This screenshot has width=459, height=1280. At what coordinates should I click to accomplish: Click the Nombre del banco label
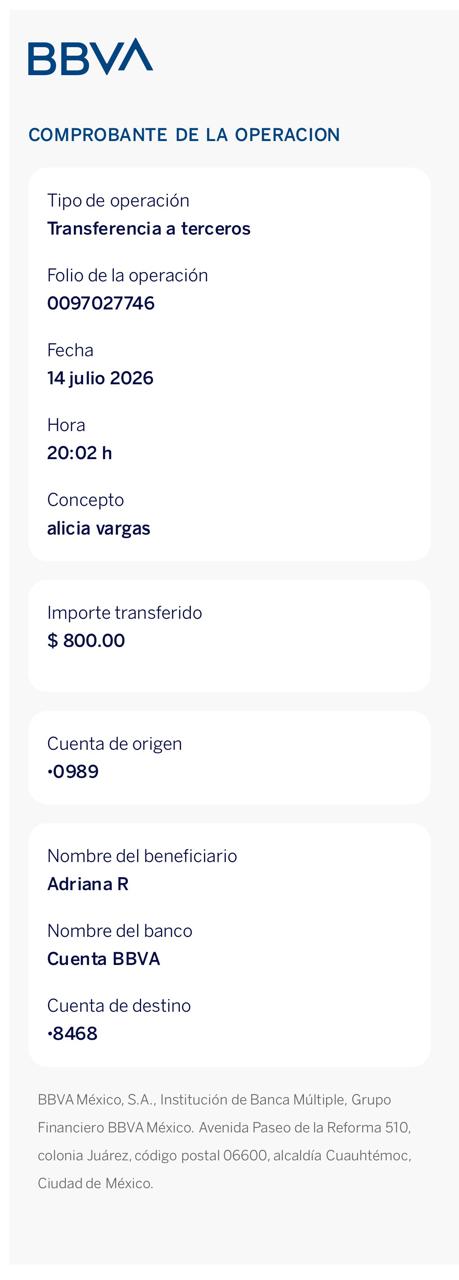click(x=120, y=931)
